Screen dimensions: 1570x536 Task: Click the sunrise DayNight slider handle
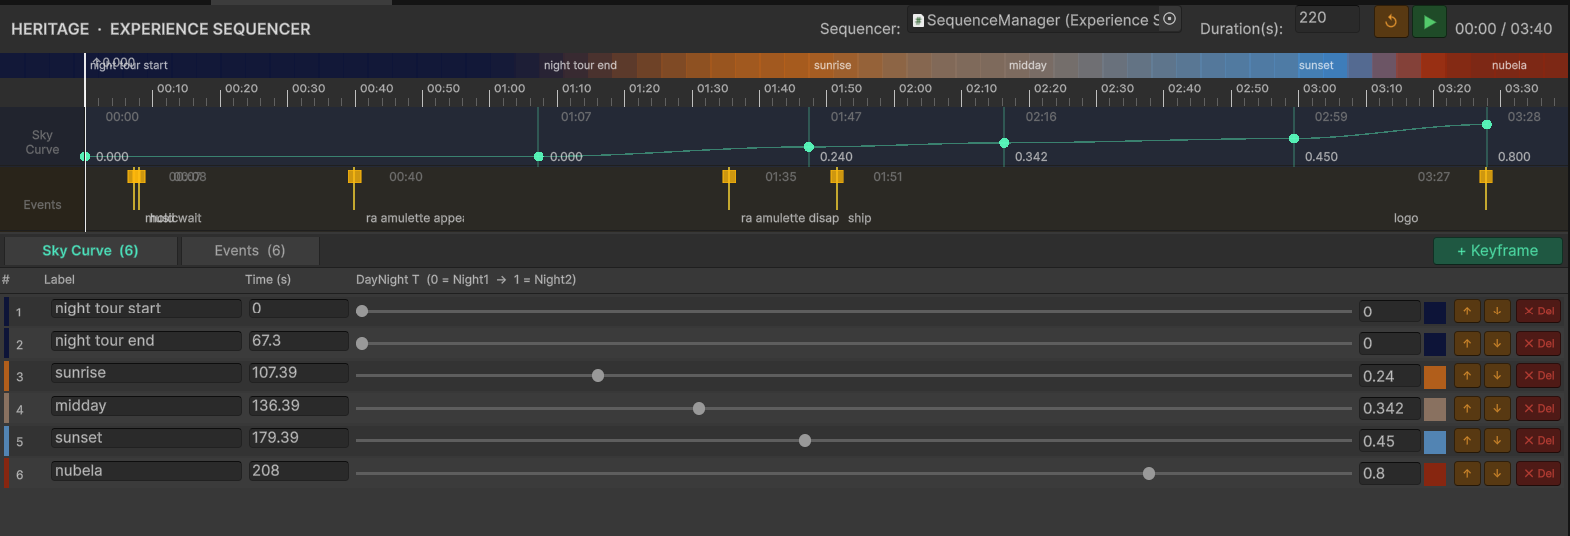[598, 376]
